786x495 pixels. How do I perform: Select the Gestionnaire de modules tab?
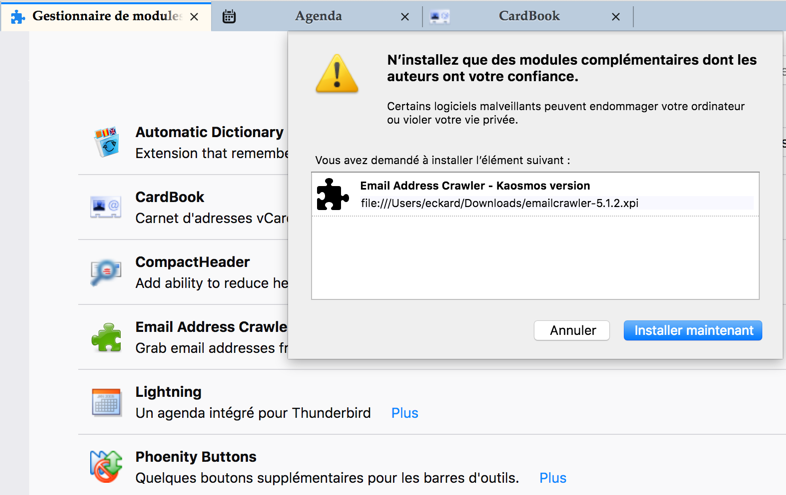(x=105, y=16)
